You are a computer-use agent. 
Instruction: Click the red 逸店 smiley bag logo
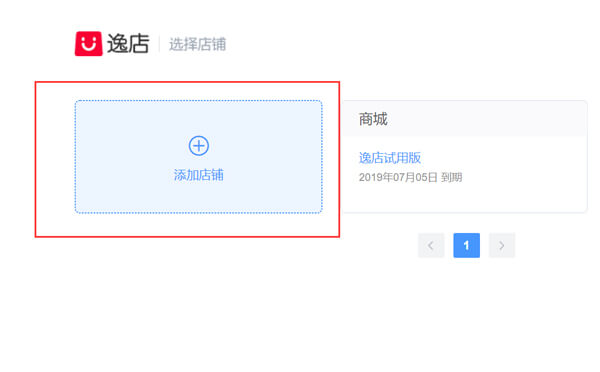tap(88, 44)
